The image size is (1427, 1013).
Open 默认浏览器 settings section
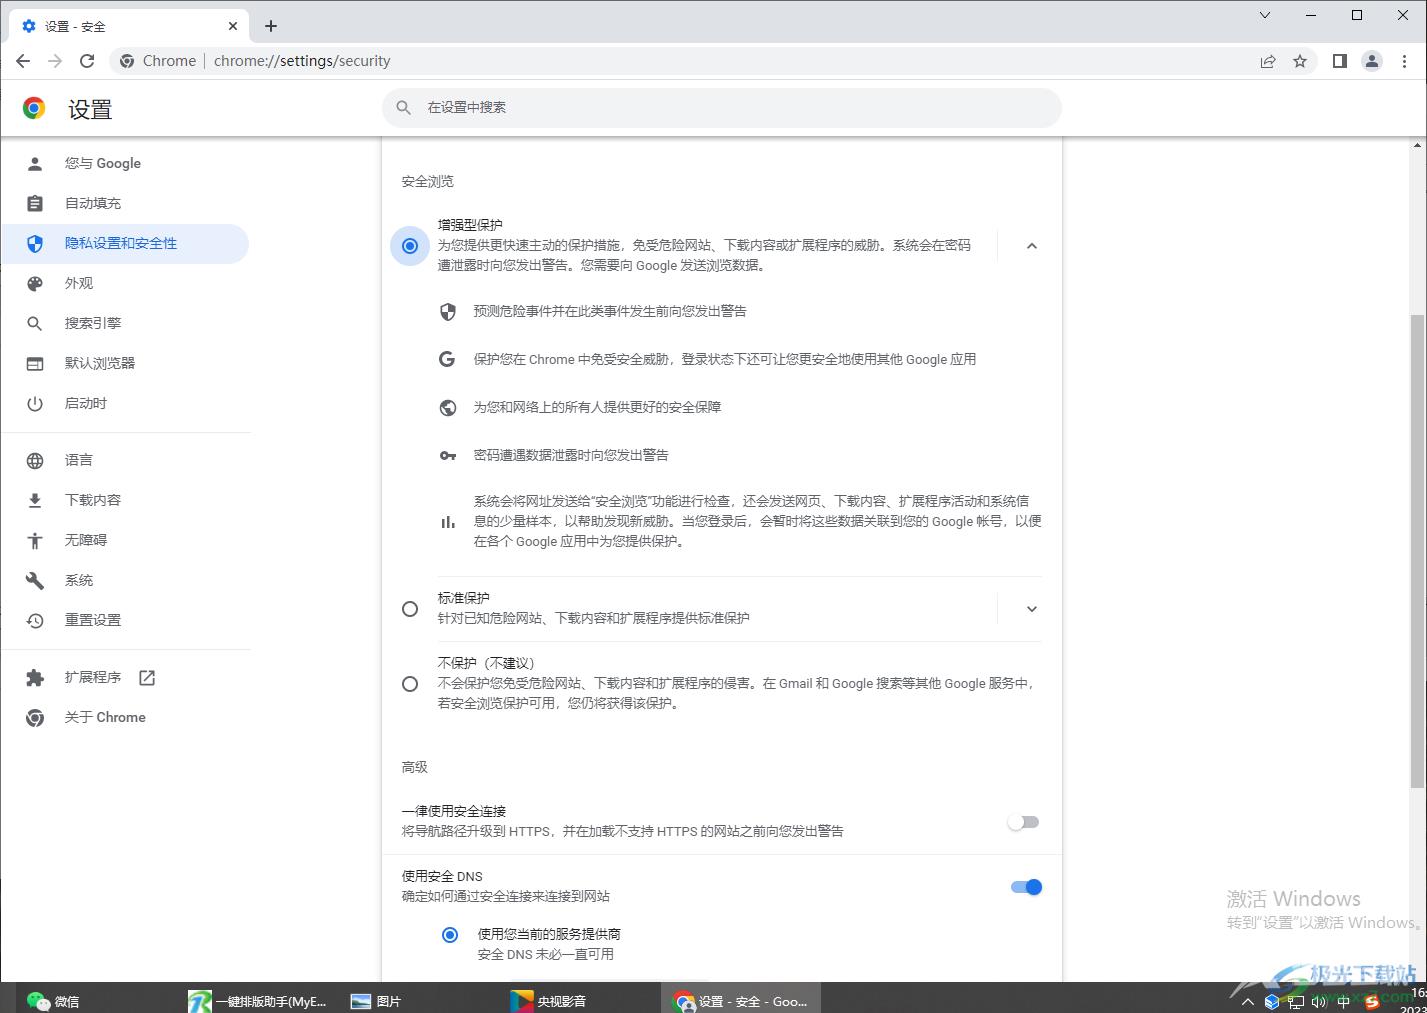click(125, 363)
